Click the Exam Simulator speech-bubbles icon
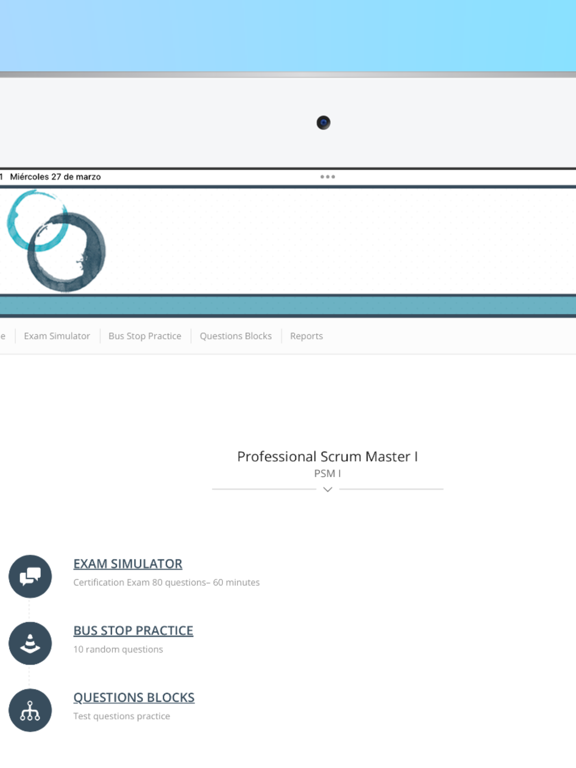Image resolution: width=576 pixels, height=768 pixels. (x=30, y=576)
